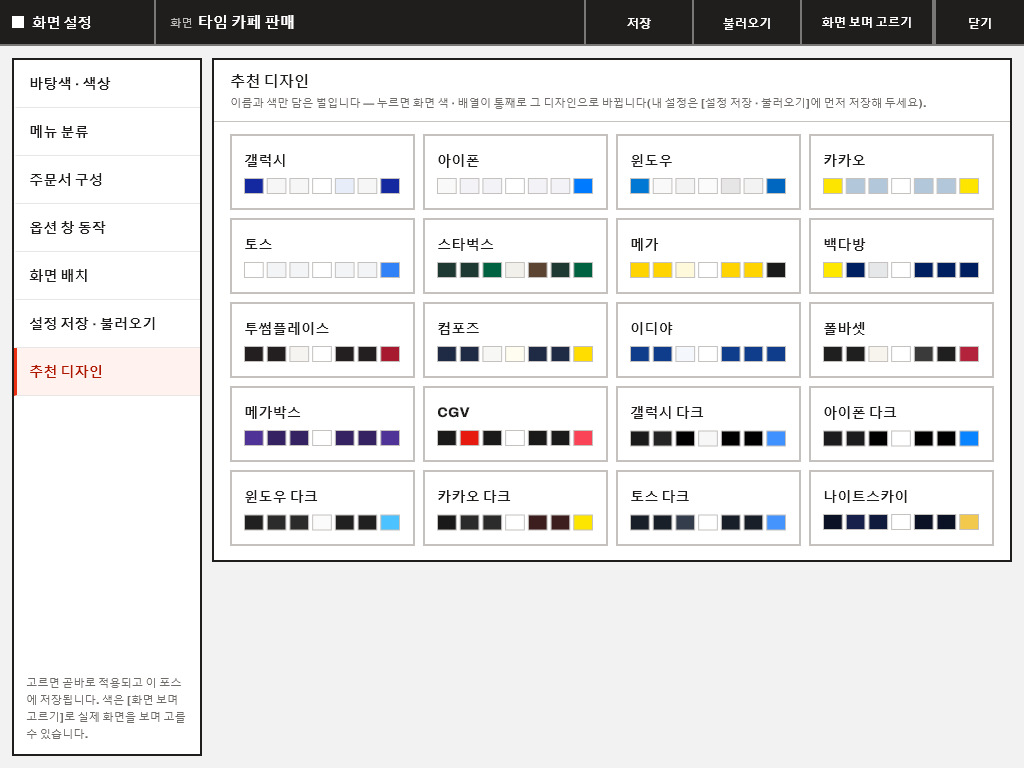
Task: Click the 화면 보며 고르기 button
Action: [x=867, y=22]
